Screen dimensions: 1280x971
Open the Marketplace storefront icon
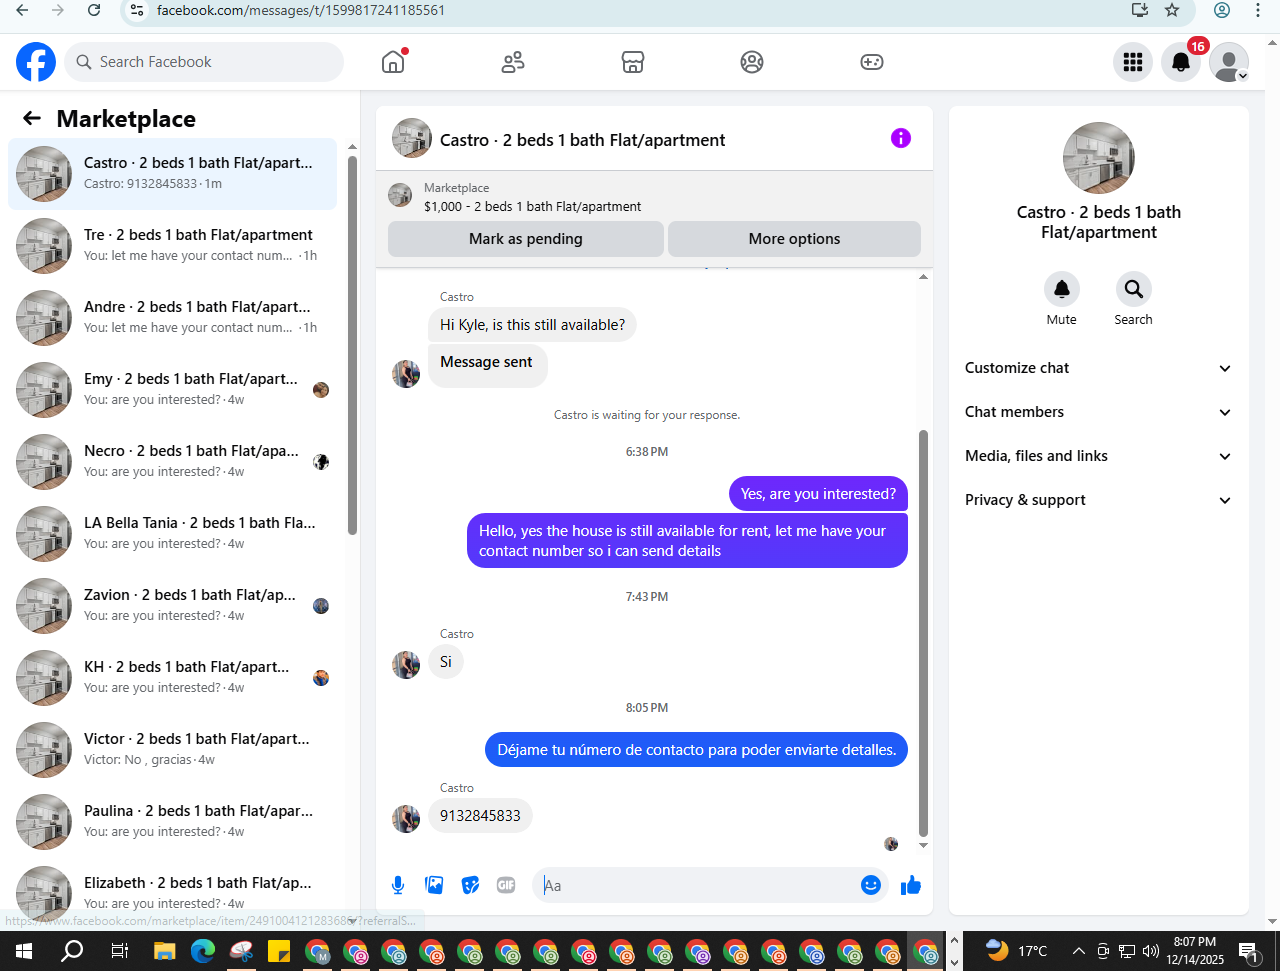point(632,62)
